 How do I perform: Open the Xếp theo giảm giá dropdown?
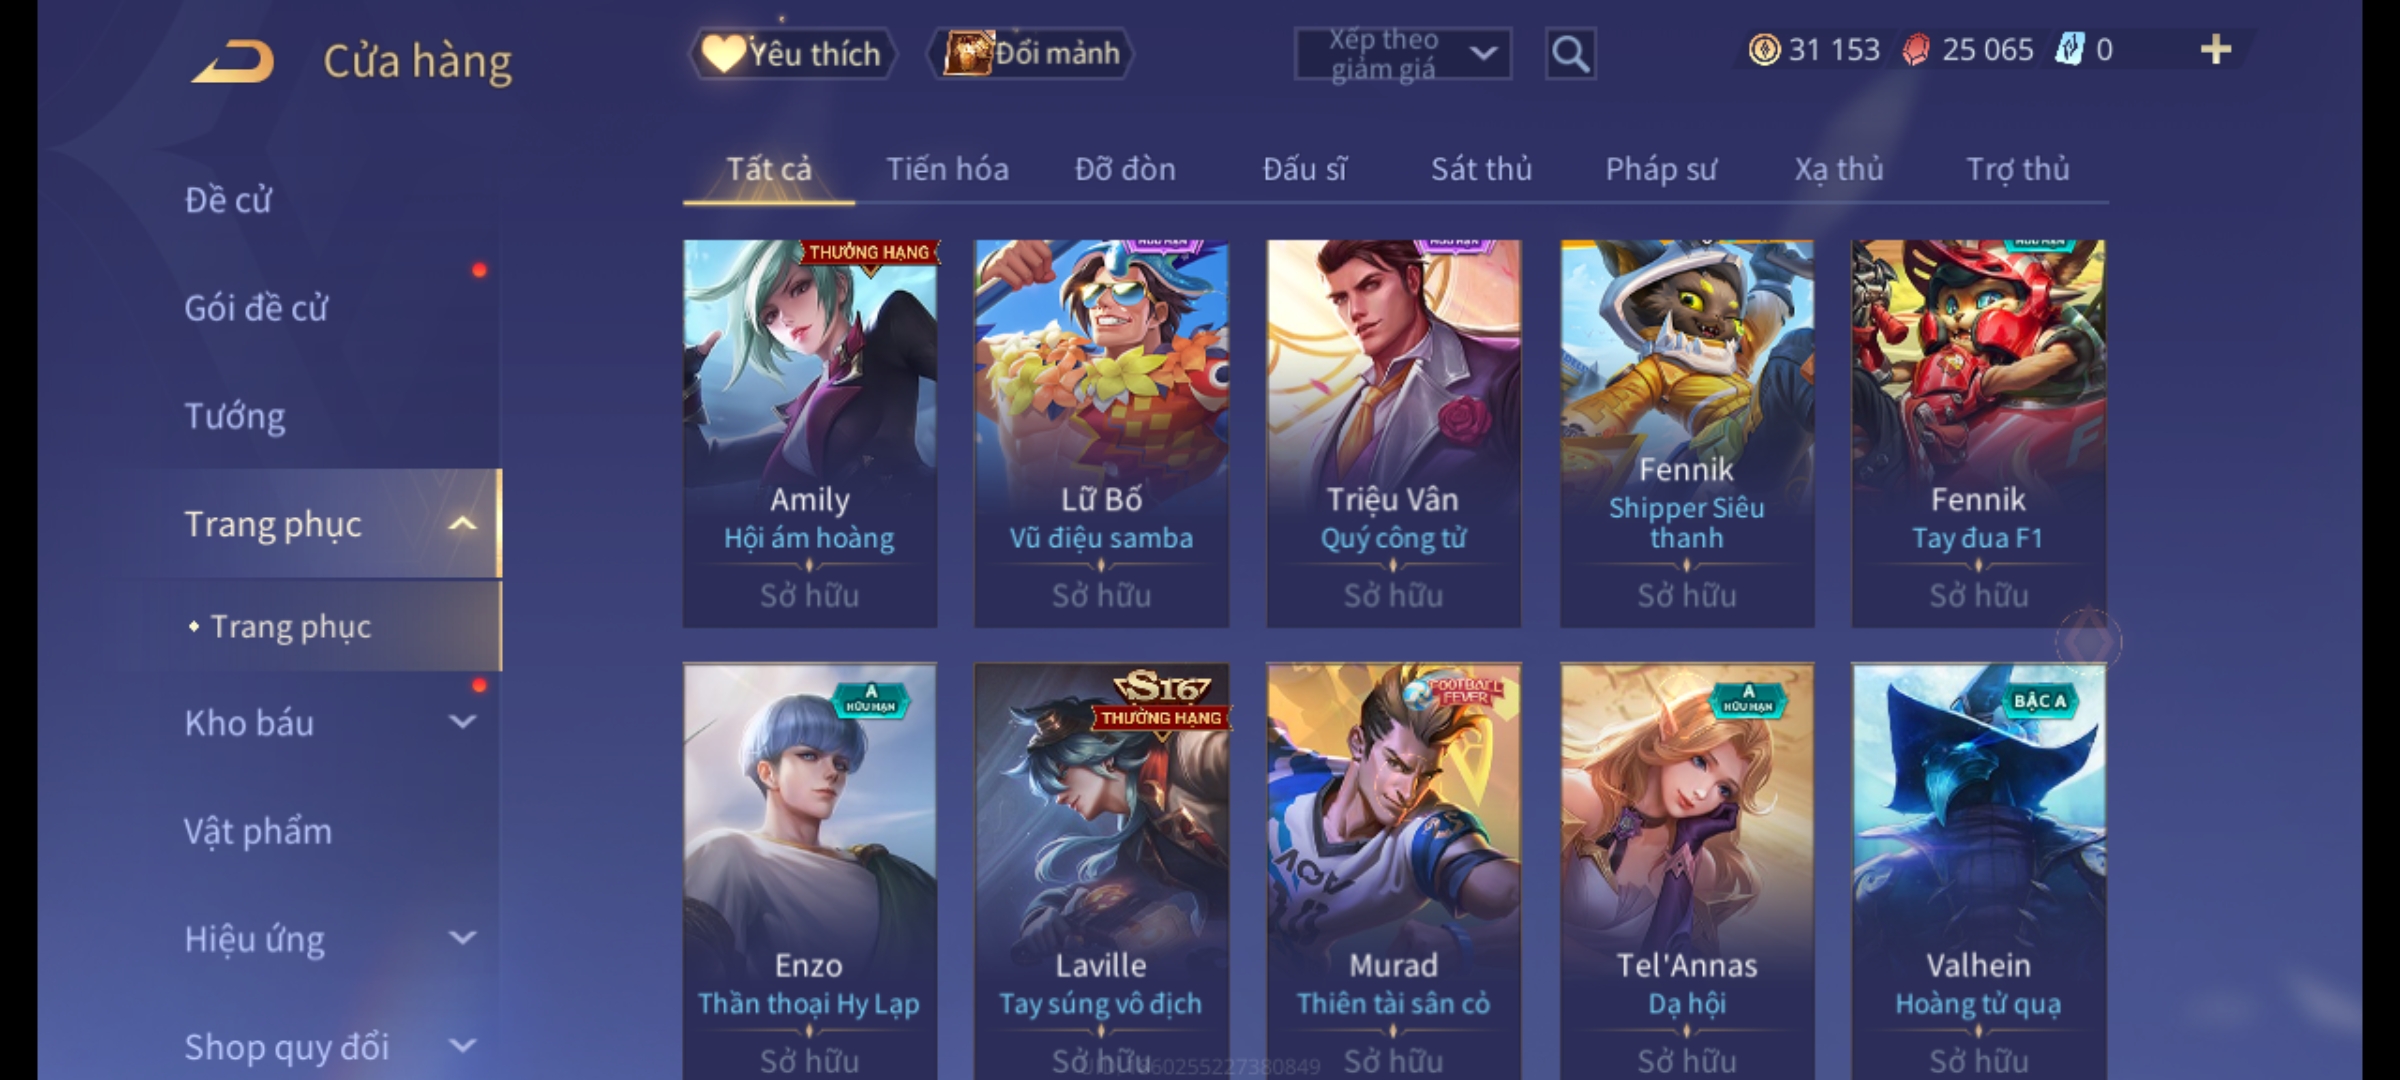1402,54
